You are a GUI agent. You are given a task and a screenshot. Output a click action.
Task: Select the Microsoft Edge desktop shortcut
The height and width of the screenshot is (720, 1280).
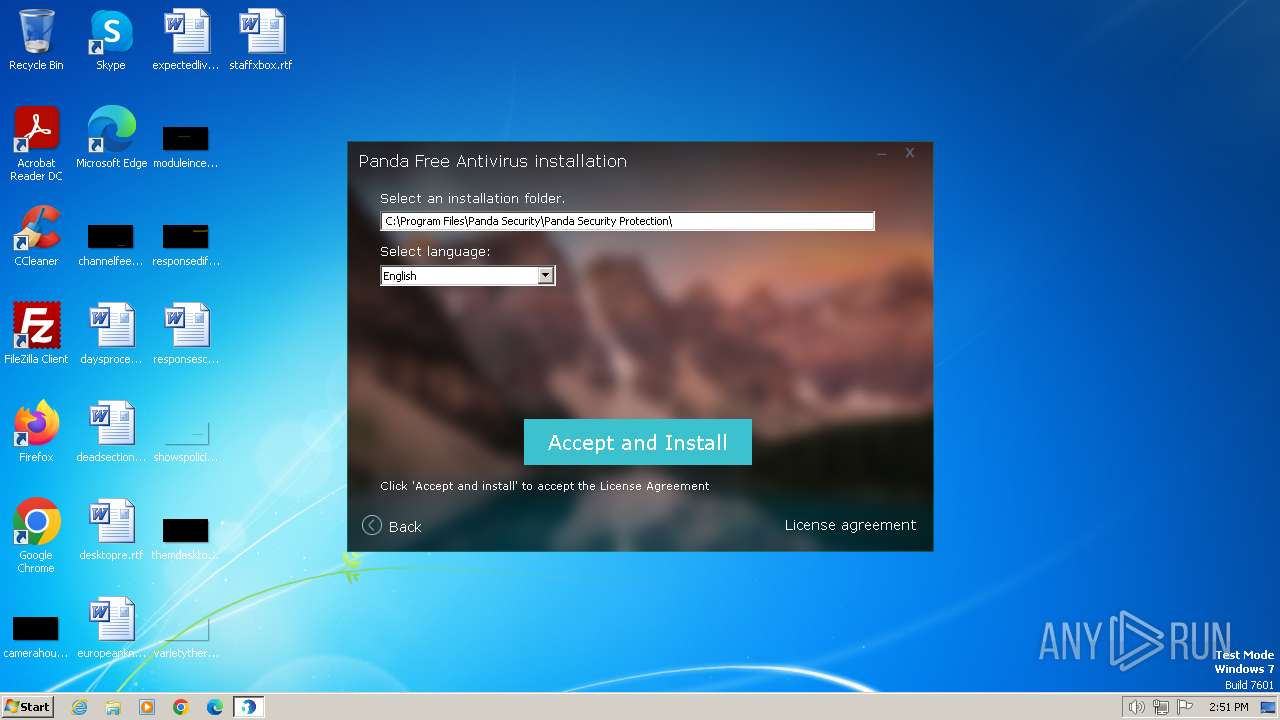coord(111,138)
